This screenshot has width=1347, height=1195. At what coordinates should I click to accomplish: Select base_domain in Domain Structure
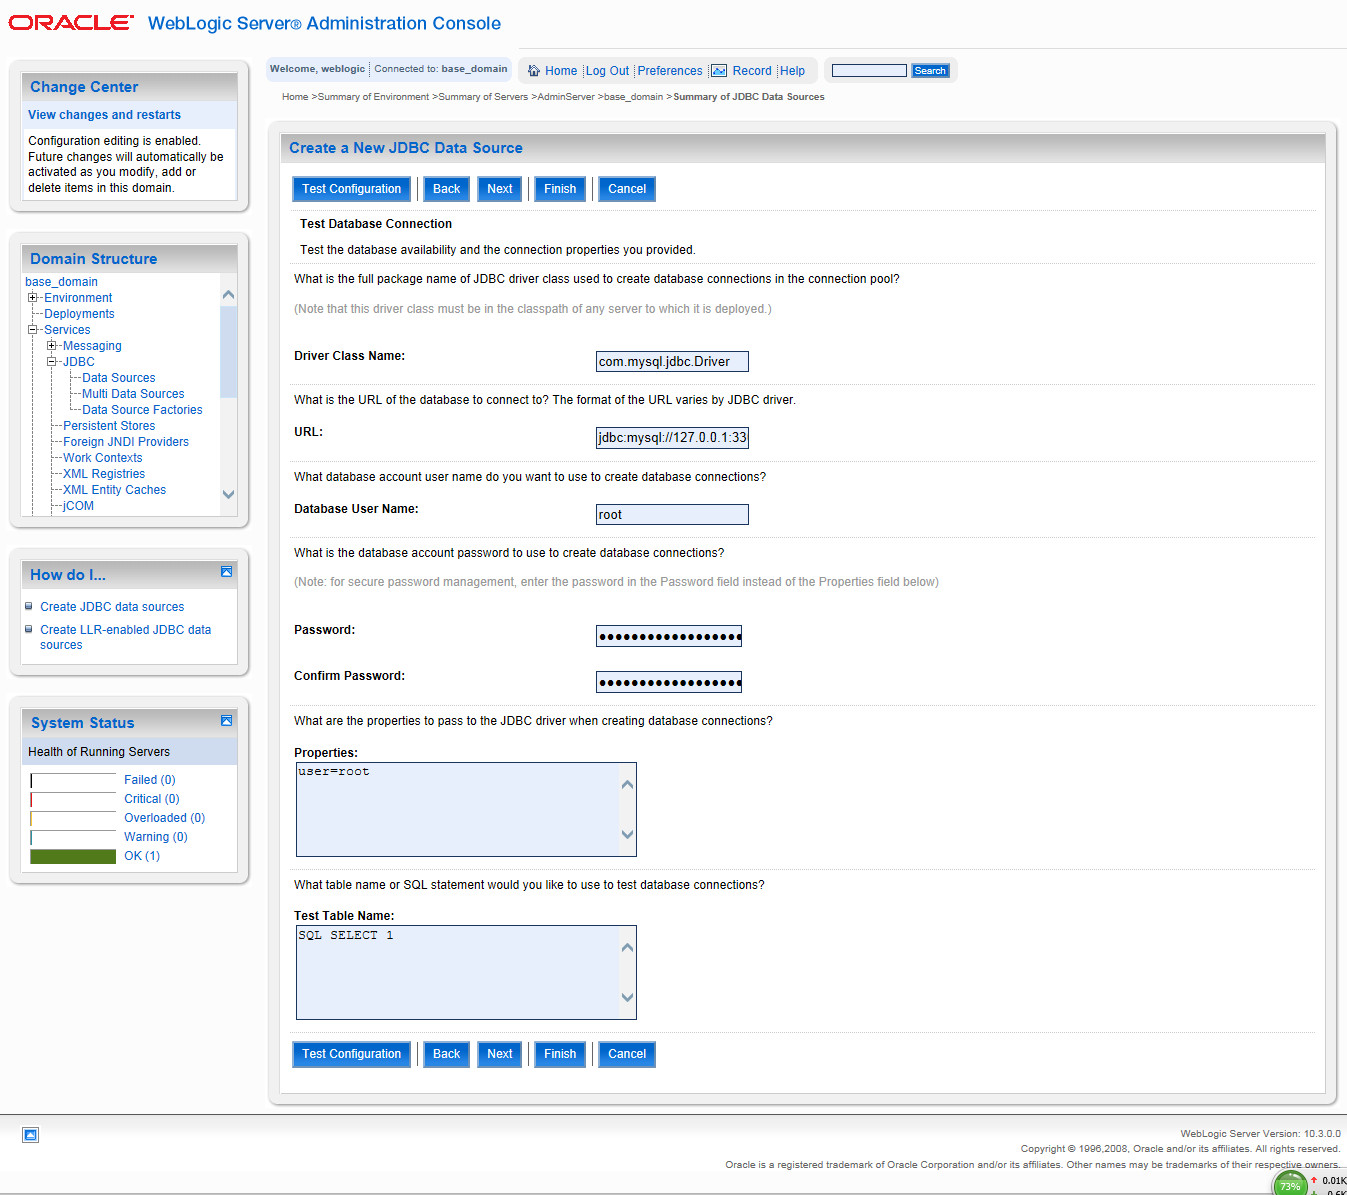pyautogui.click(x=61, y=282)
